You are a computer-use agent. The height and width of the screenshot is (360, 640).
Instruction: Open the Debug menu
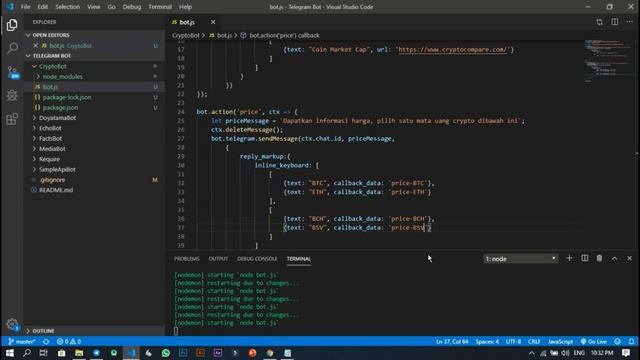[132, 7]
